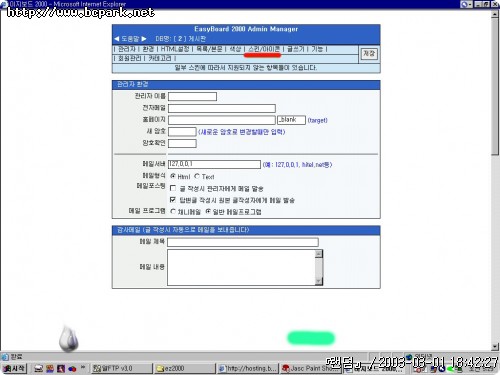Click the '감사메일' section header text
This screenshot has width=500, height=375.
(183, 230)
